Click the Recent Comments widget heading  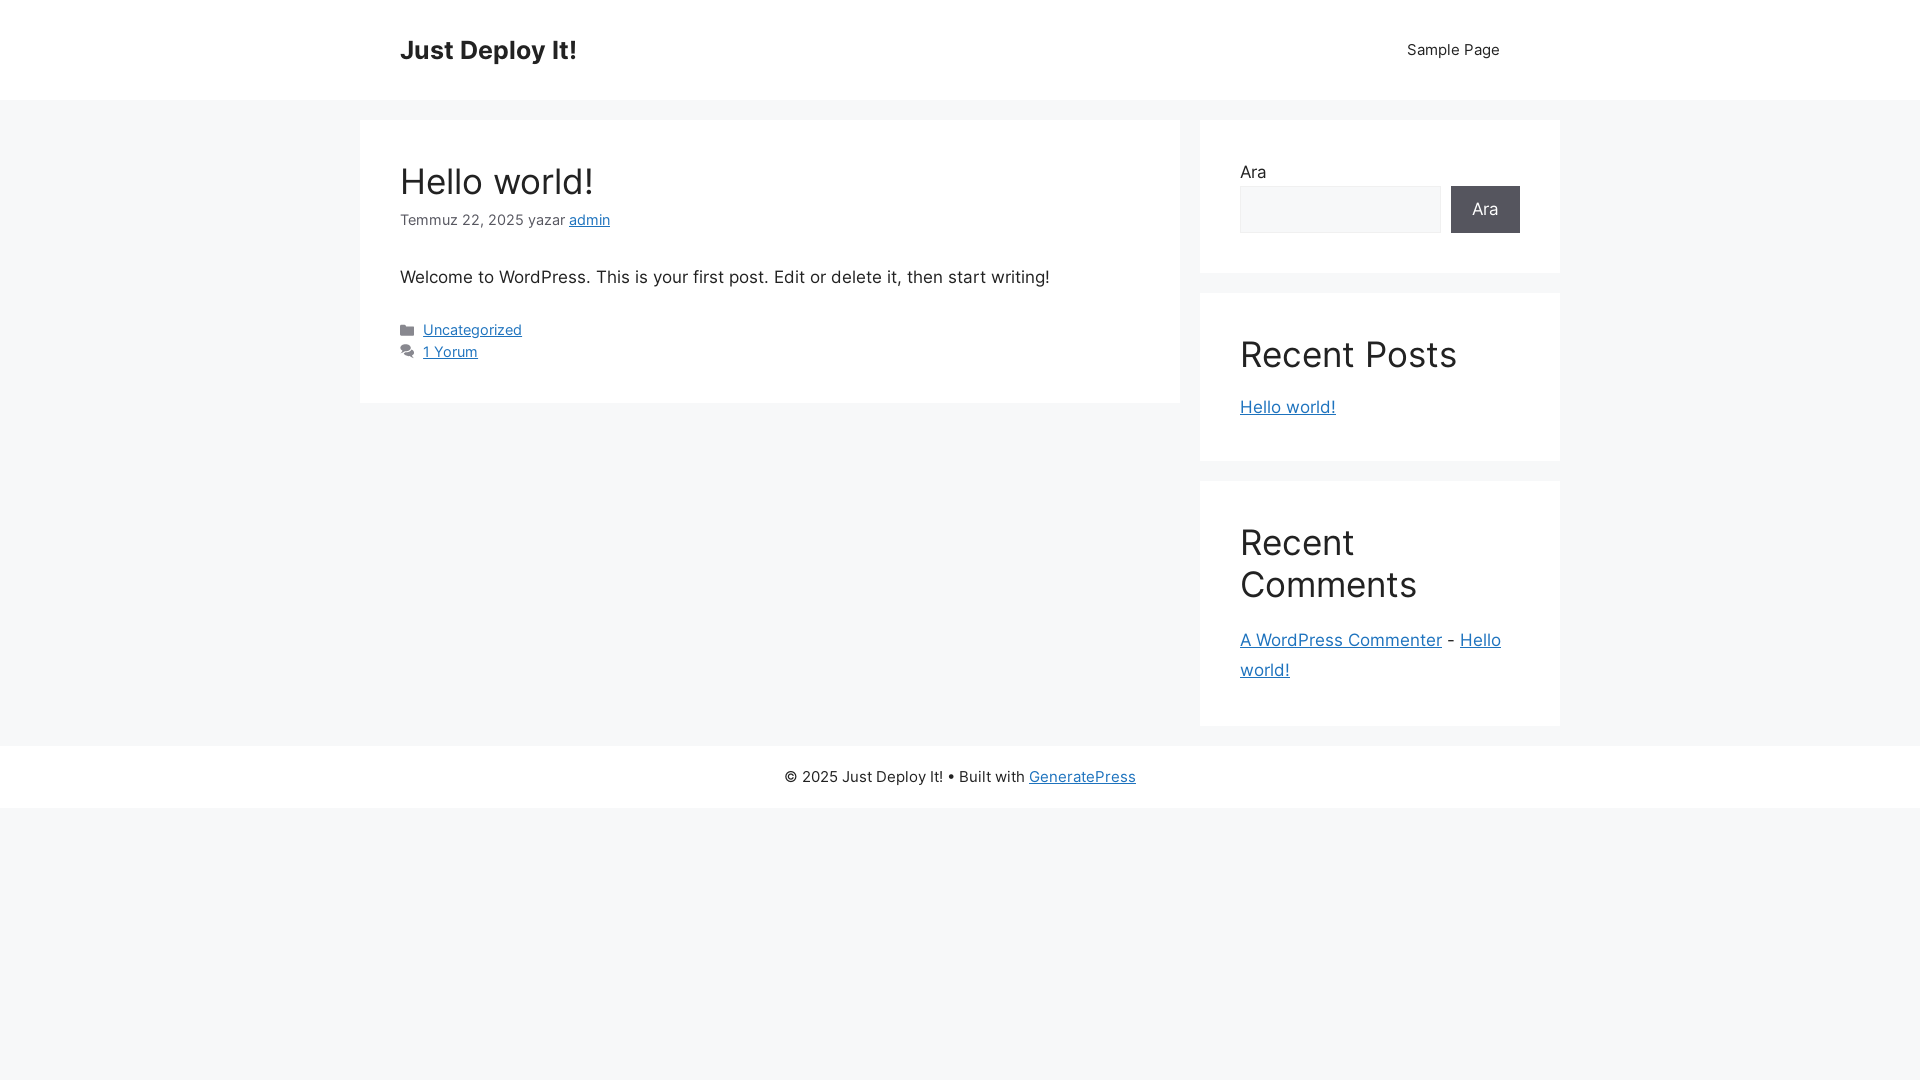(x=1328, y=564)
